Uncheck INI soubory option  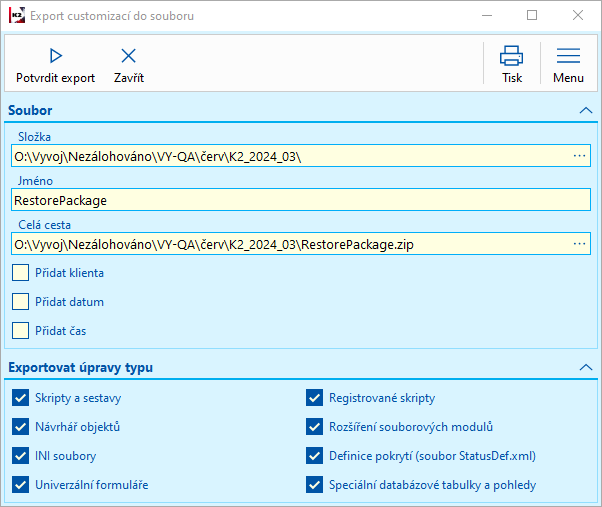(x=21, y=456)
